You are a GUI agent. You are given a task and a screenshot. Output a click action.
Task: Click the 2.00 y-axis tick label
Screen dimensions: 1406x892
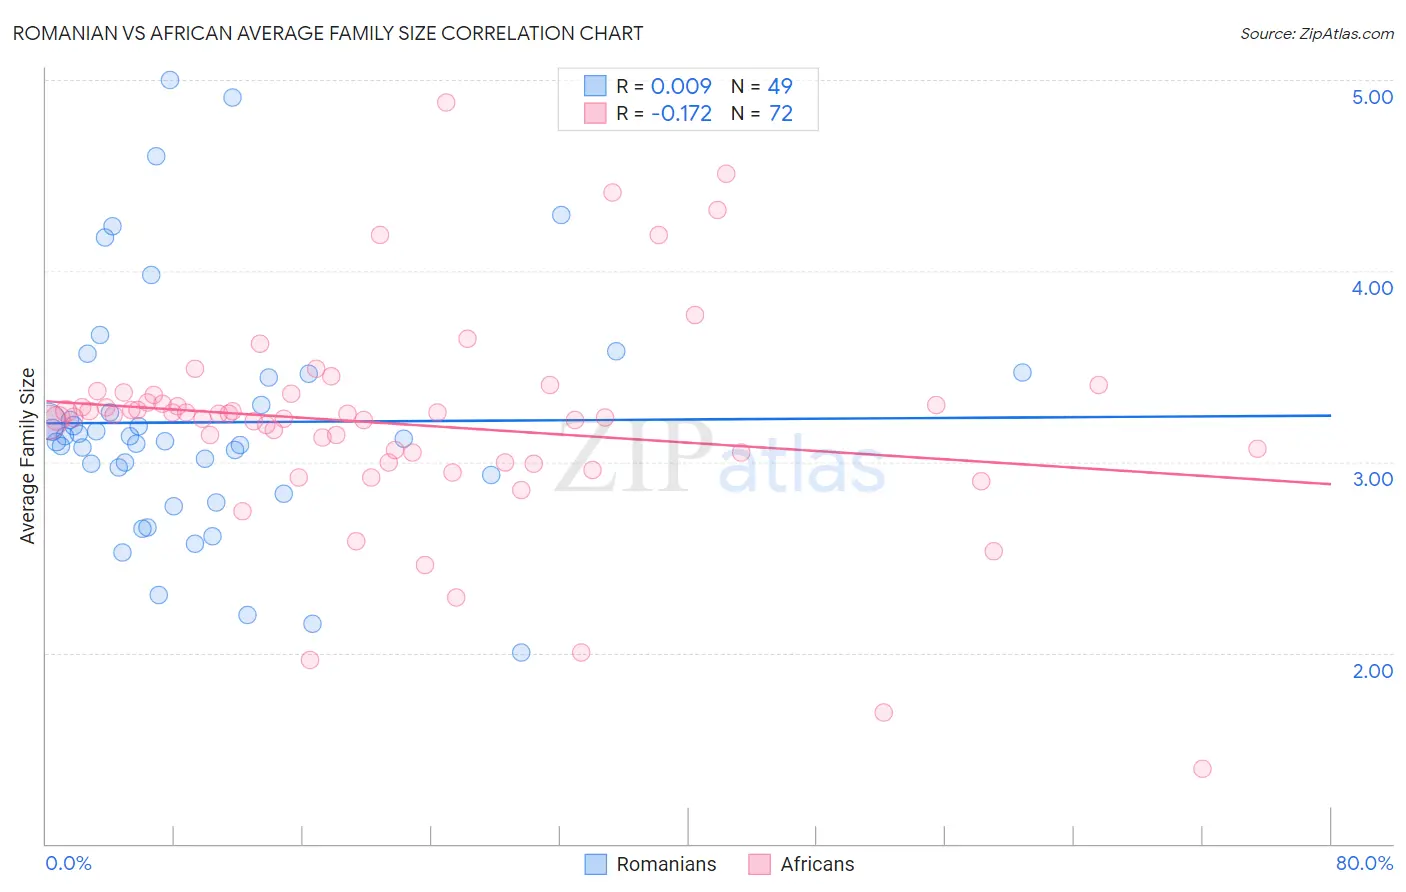(x=1372, y=671)
